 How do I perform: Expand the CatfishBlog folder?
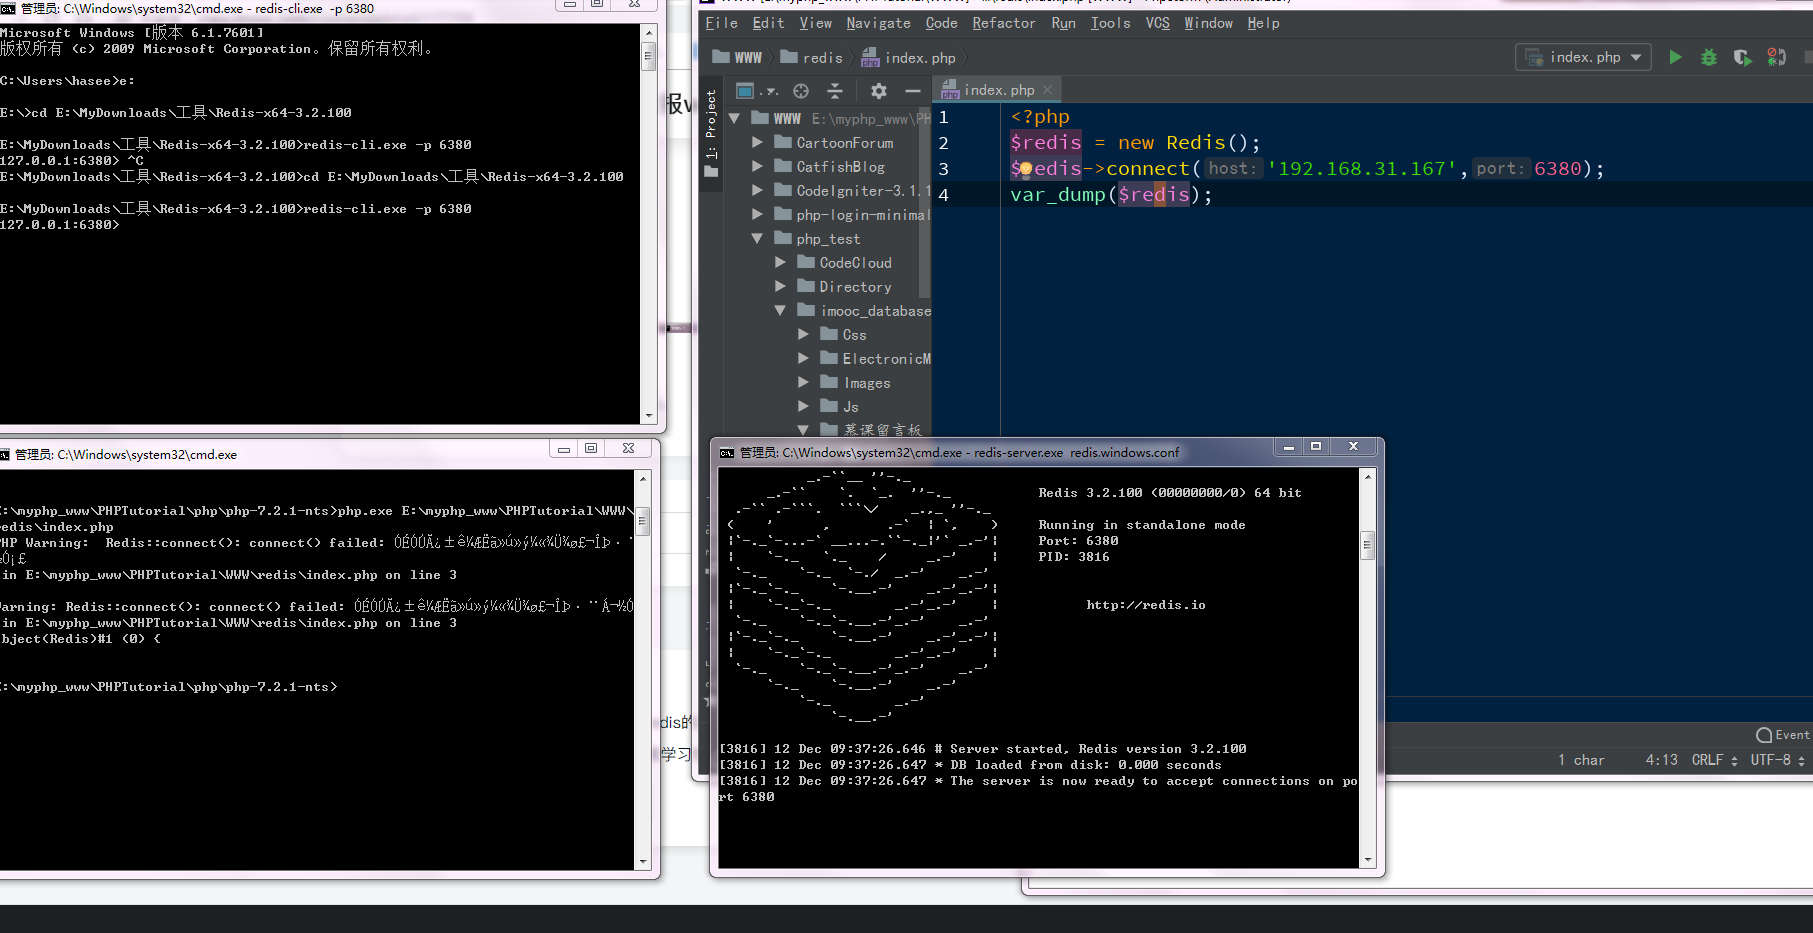pos(758,166)
